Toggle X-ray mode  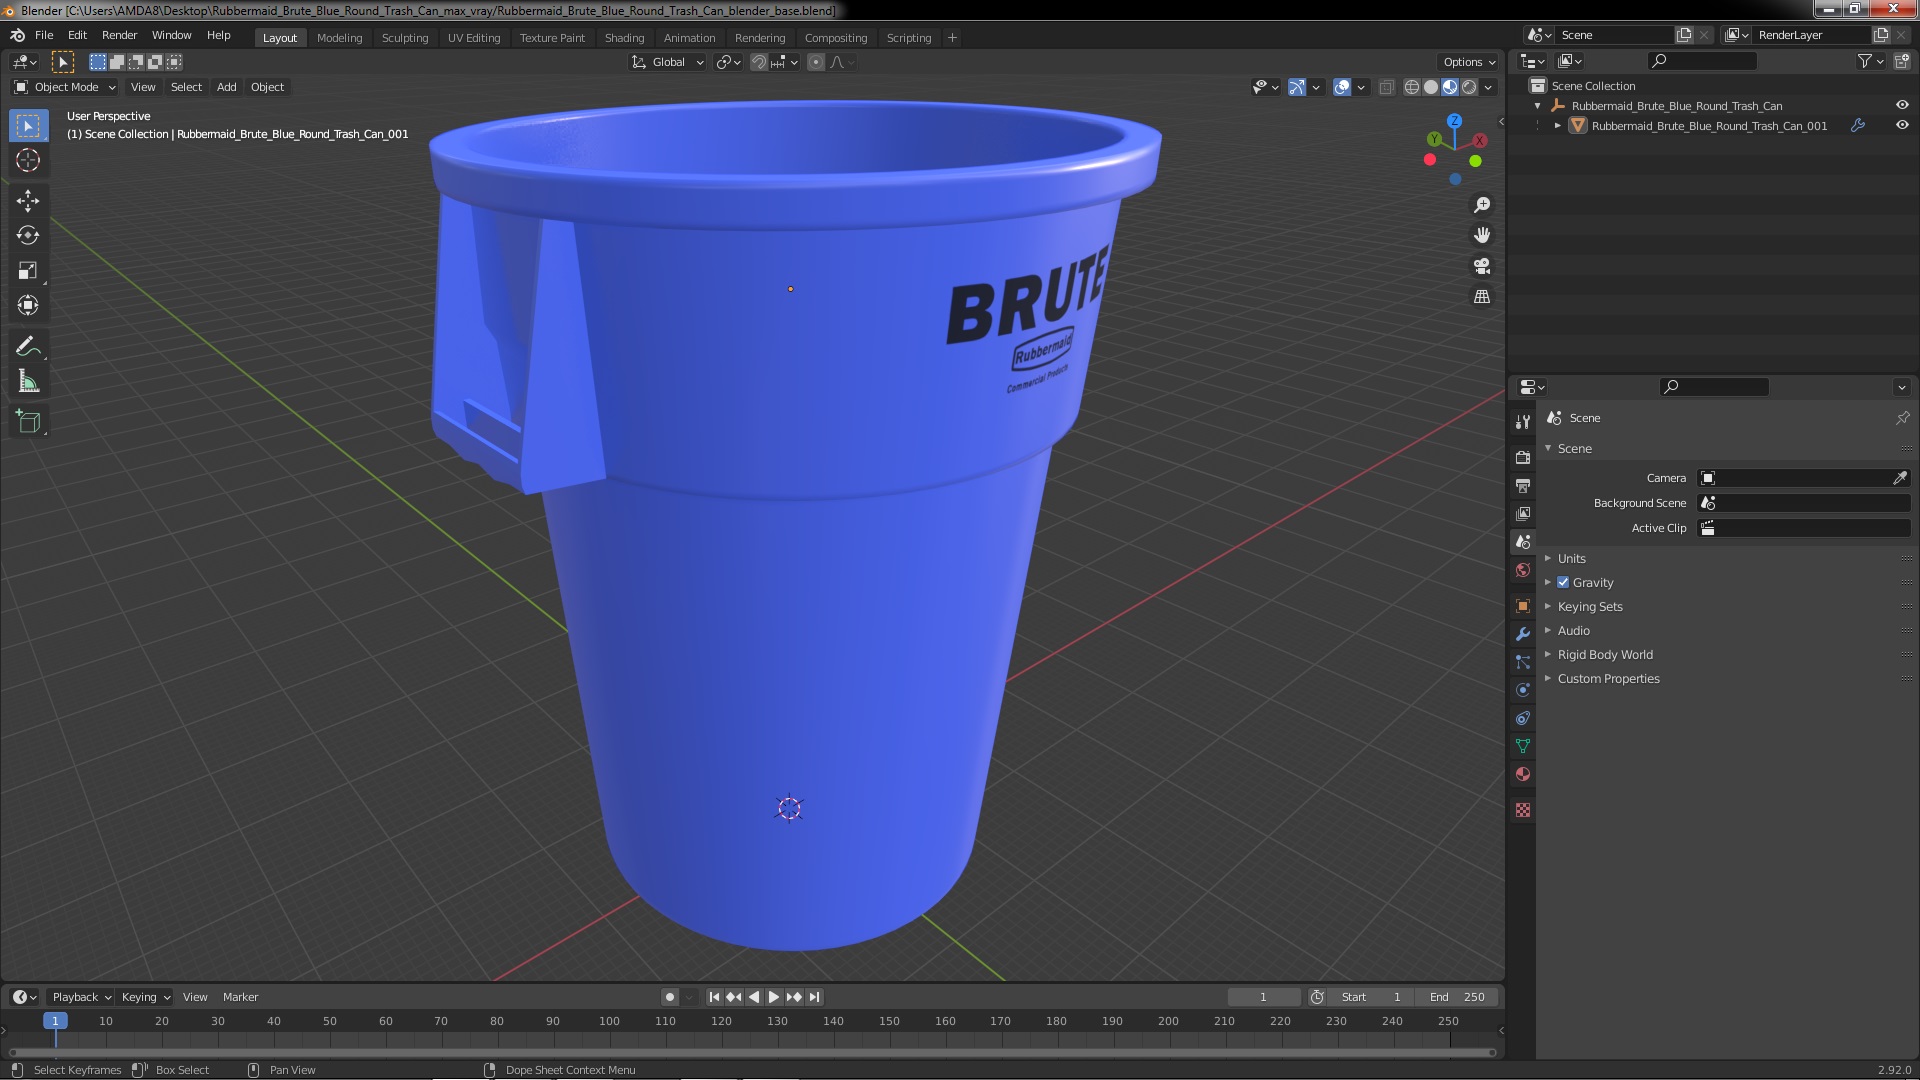pyautogui.click(x=1386, y=87)
